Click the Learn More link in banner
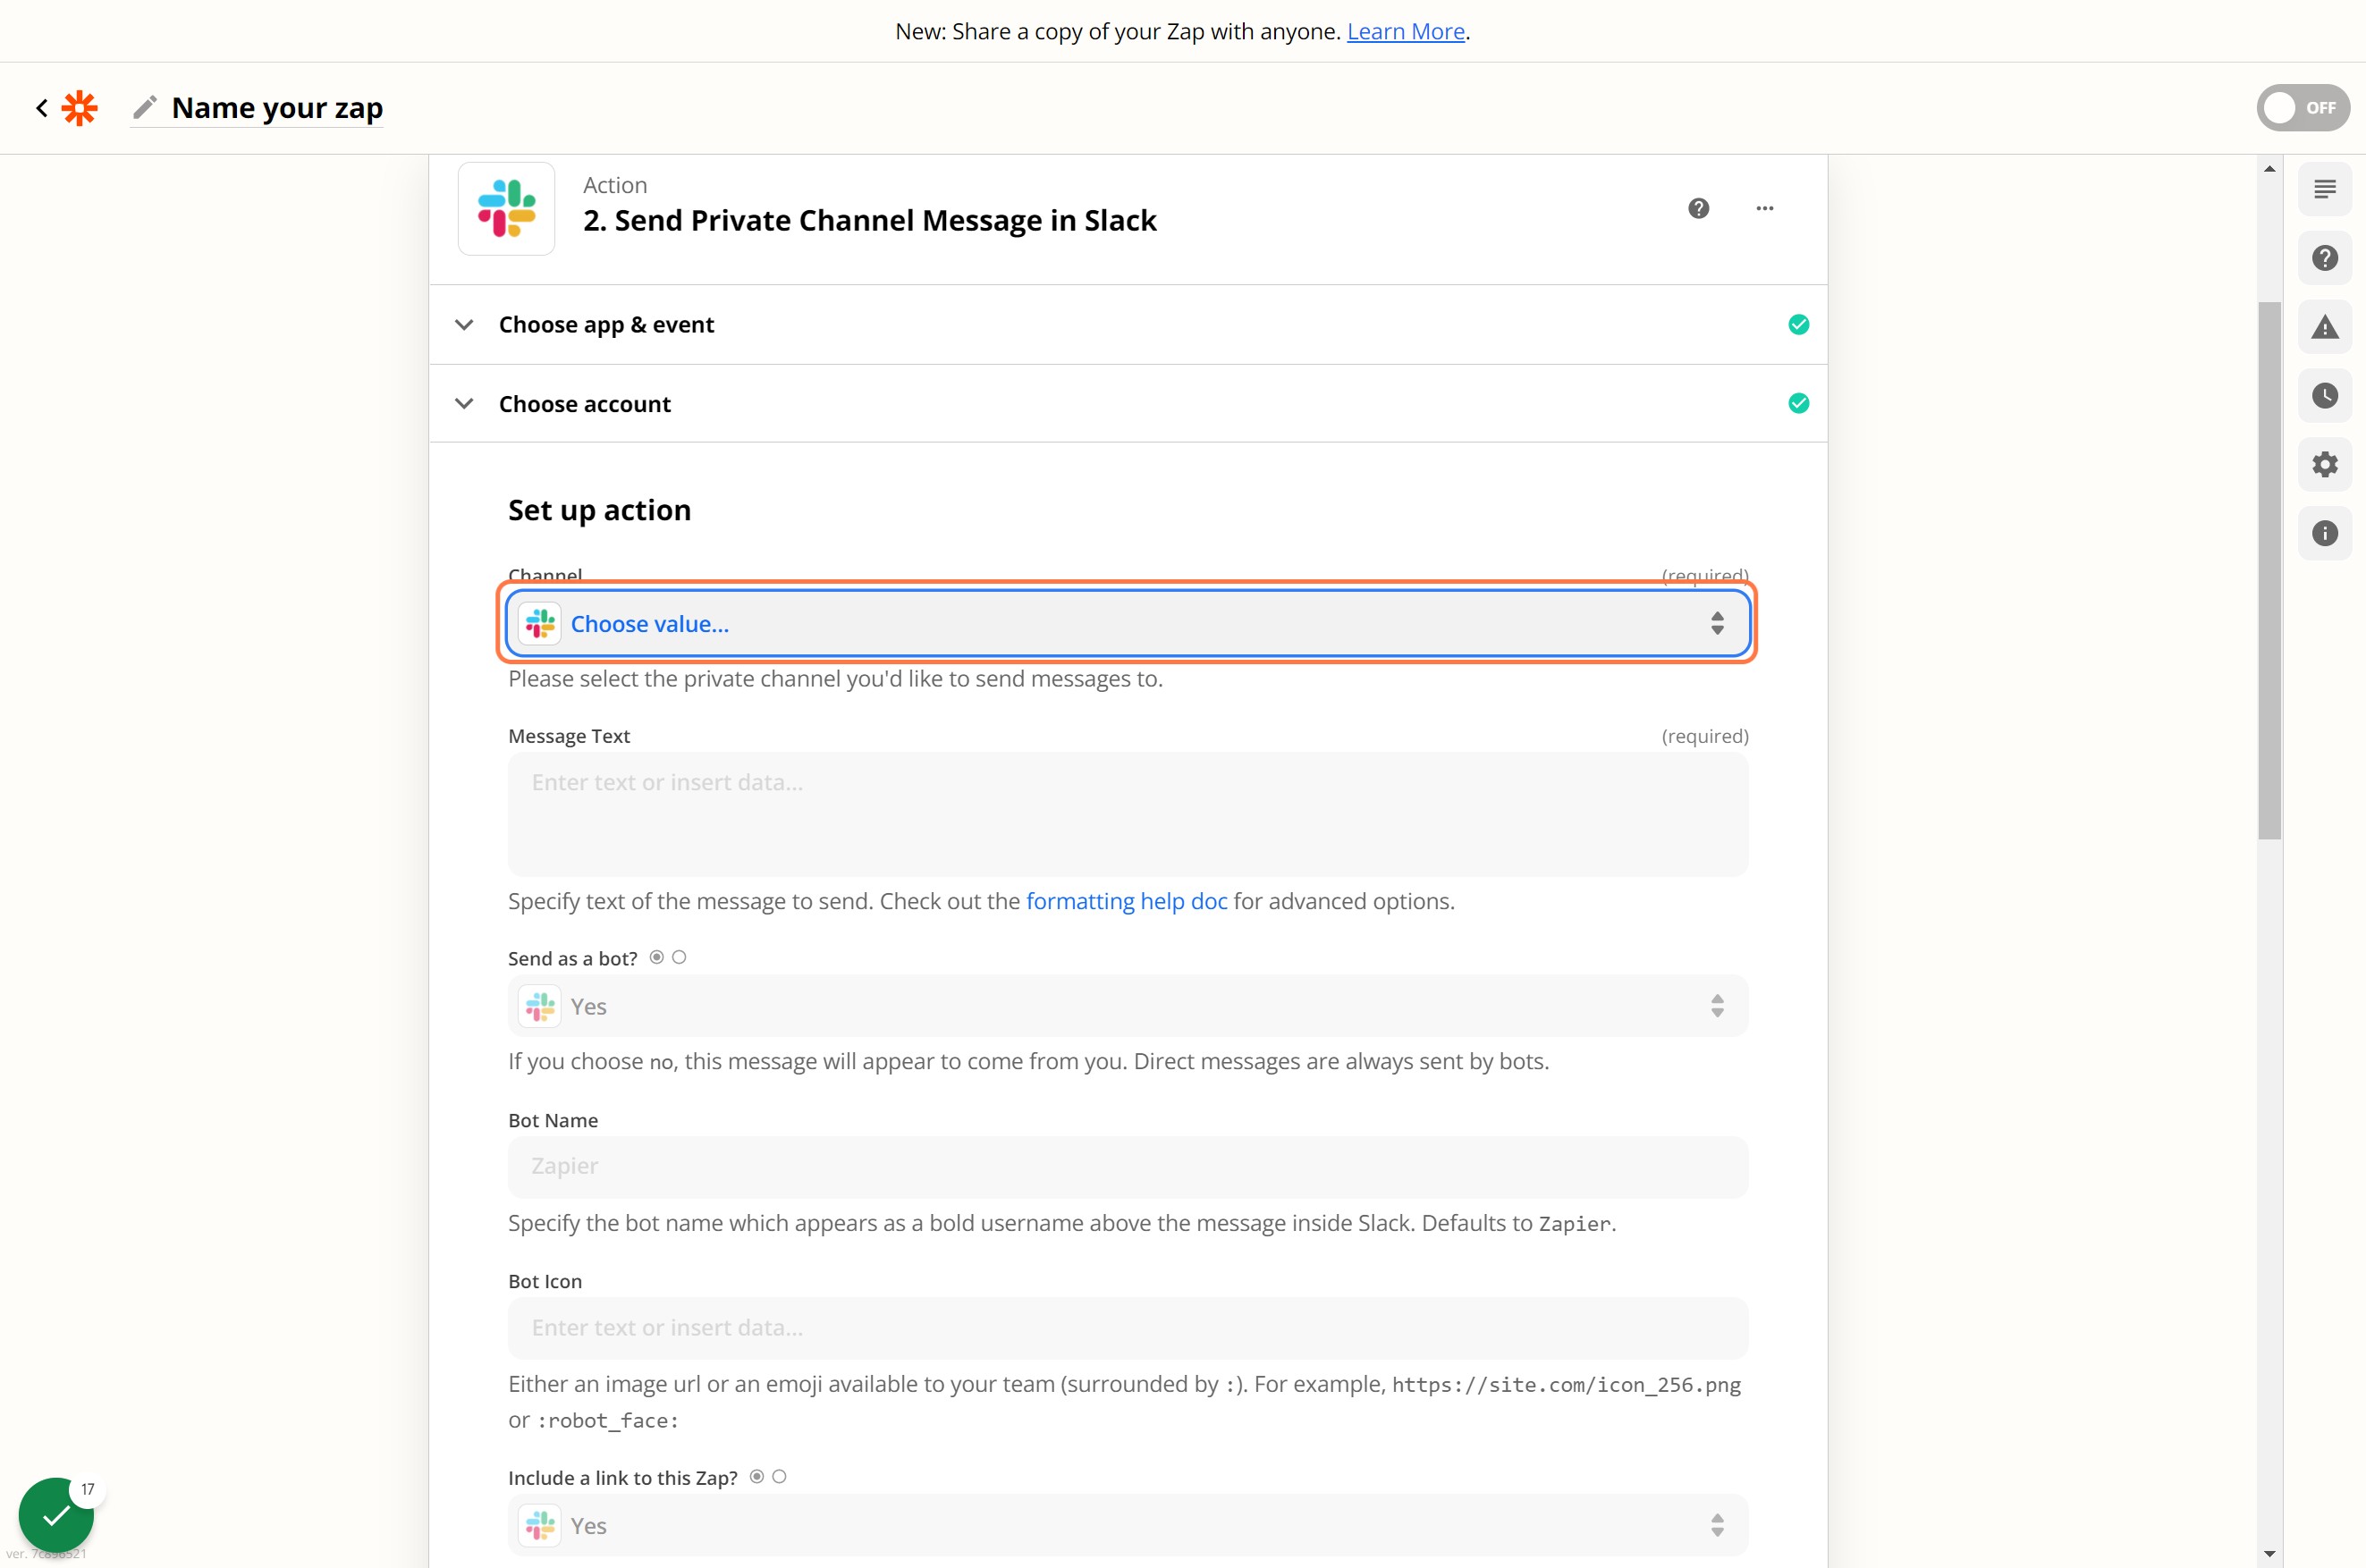The image size is (2366, 1568). click(x=1405, y=31)
